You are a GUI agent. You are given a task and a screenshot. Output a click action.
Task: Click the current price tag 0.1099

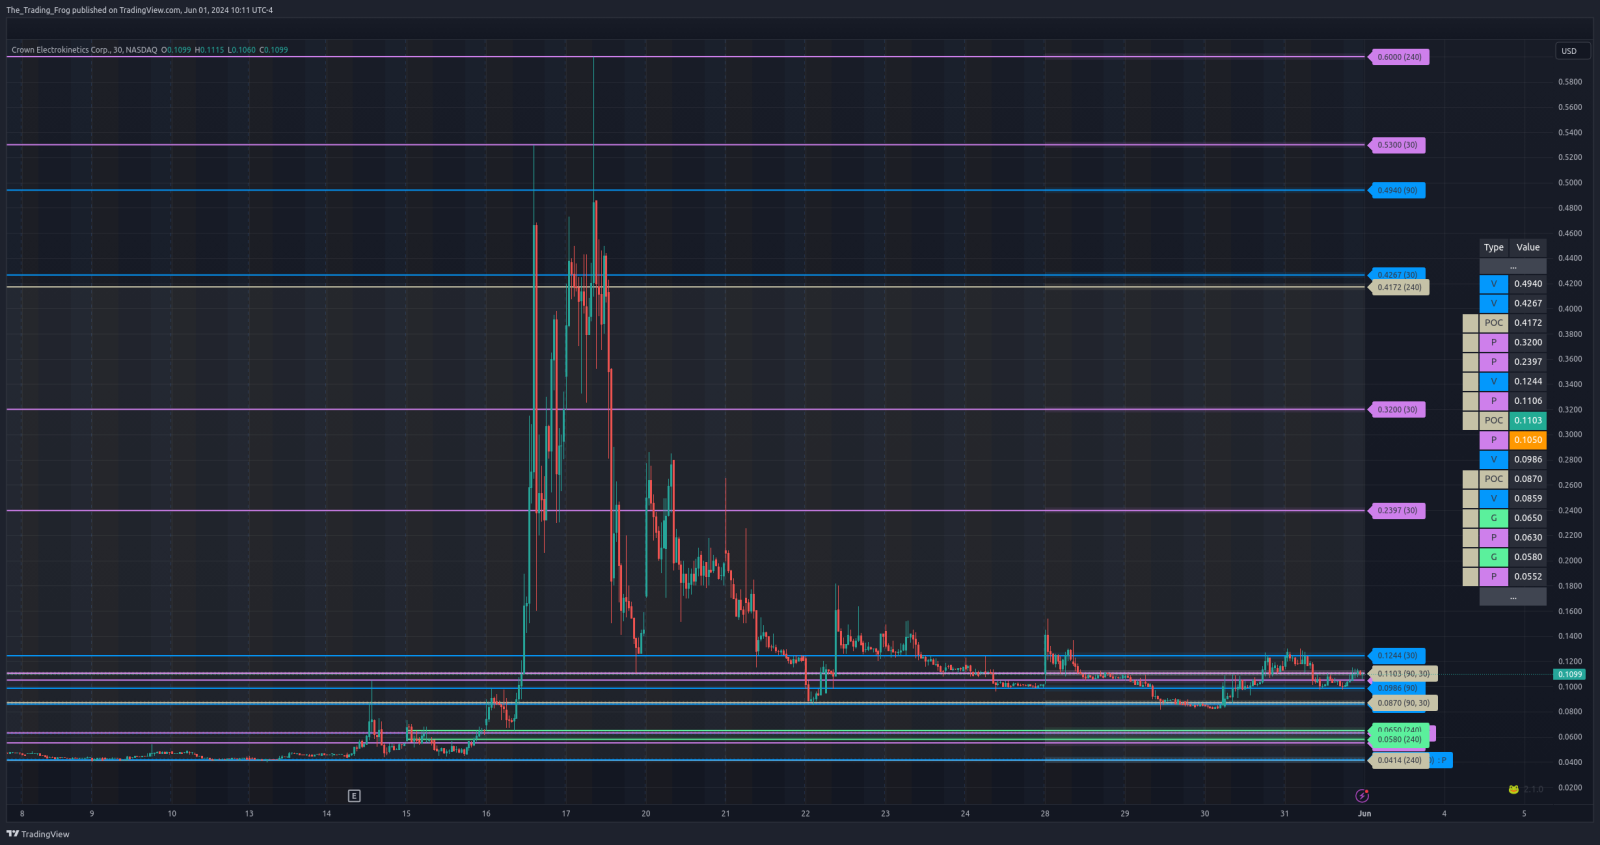[x=1570, y=674]
